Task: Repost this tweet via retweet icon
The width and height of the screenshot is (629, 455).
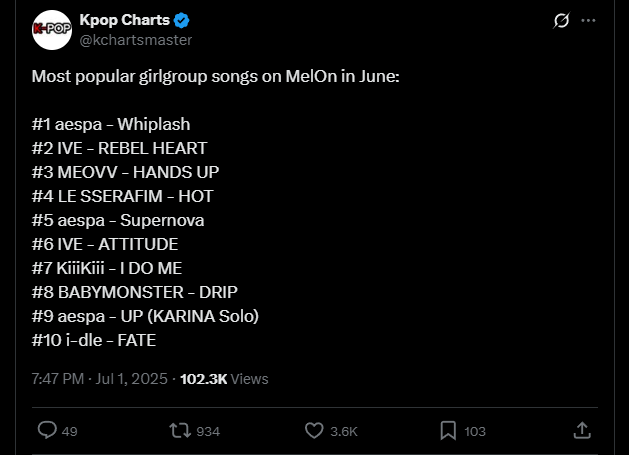Action: tap(180, 431)
